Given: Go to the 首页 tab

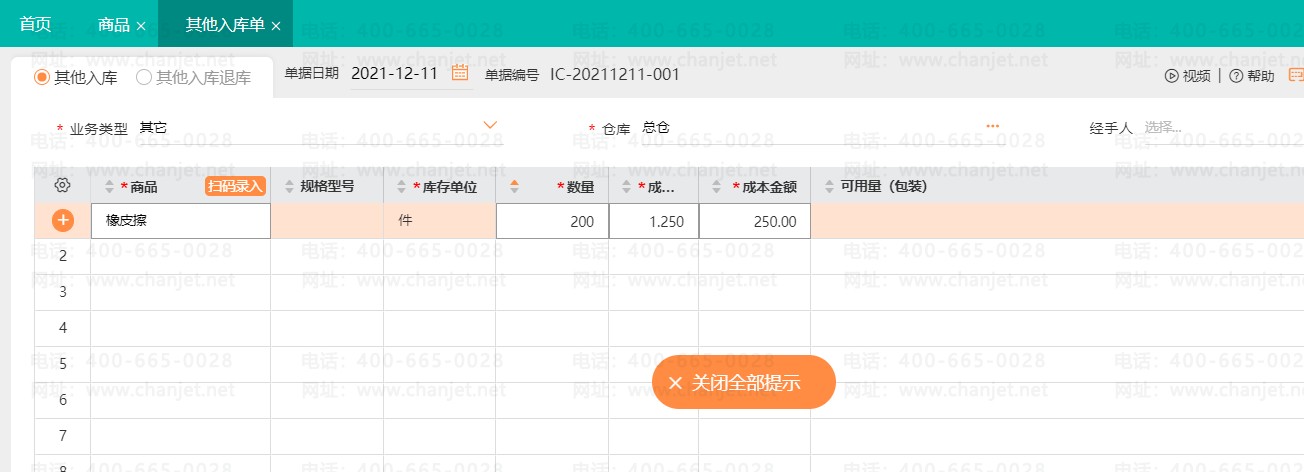Looking at the screenshot, I should [36, 24].
